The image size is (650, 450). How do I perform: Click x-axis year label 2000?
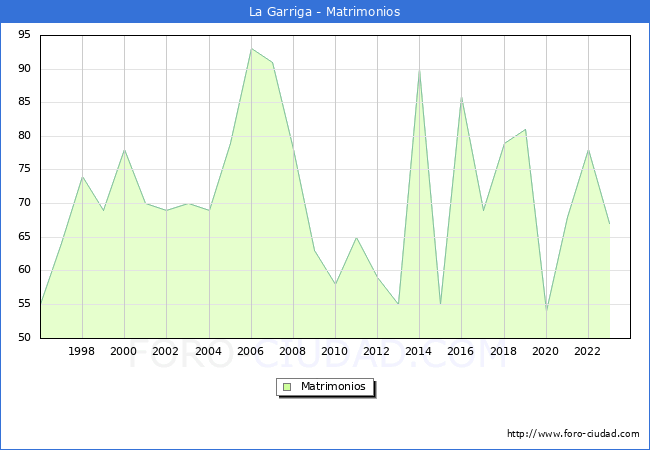123,351
